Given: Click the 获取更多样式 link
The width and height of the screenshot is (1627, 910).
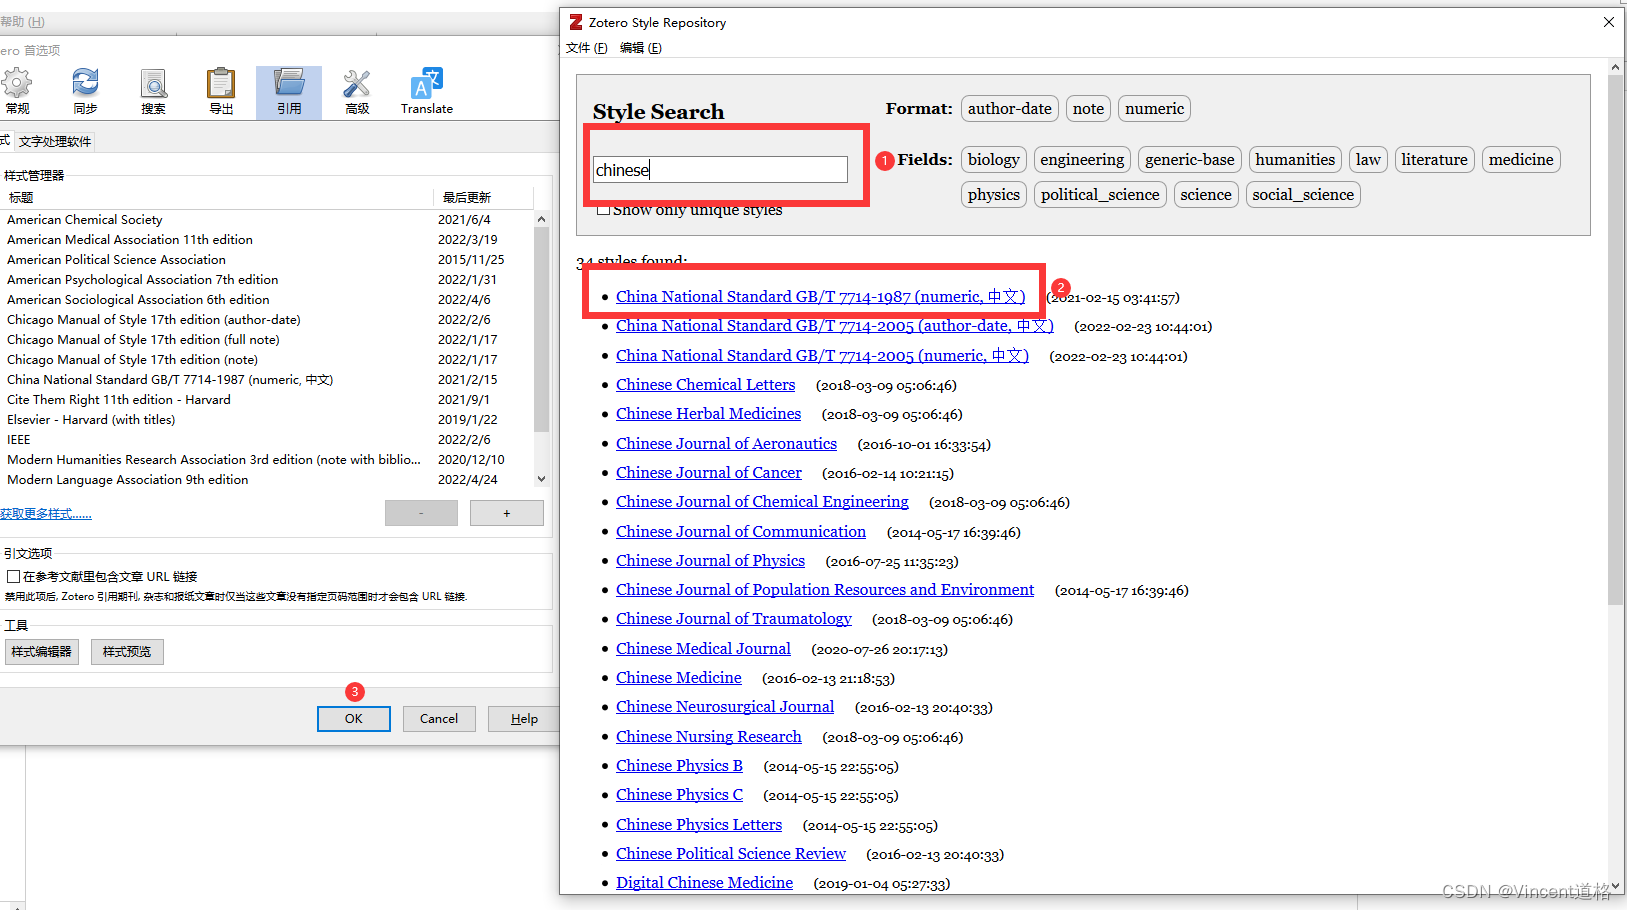Looking at the screenshot, I should [46, 514].
